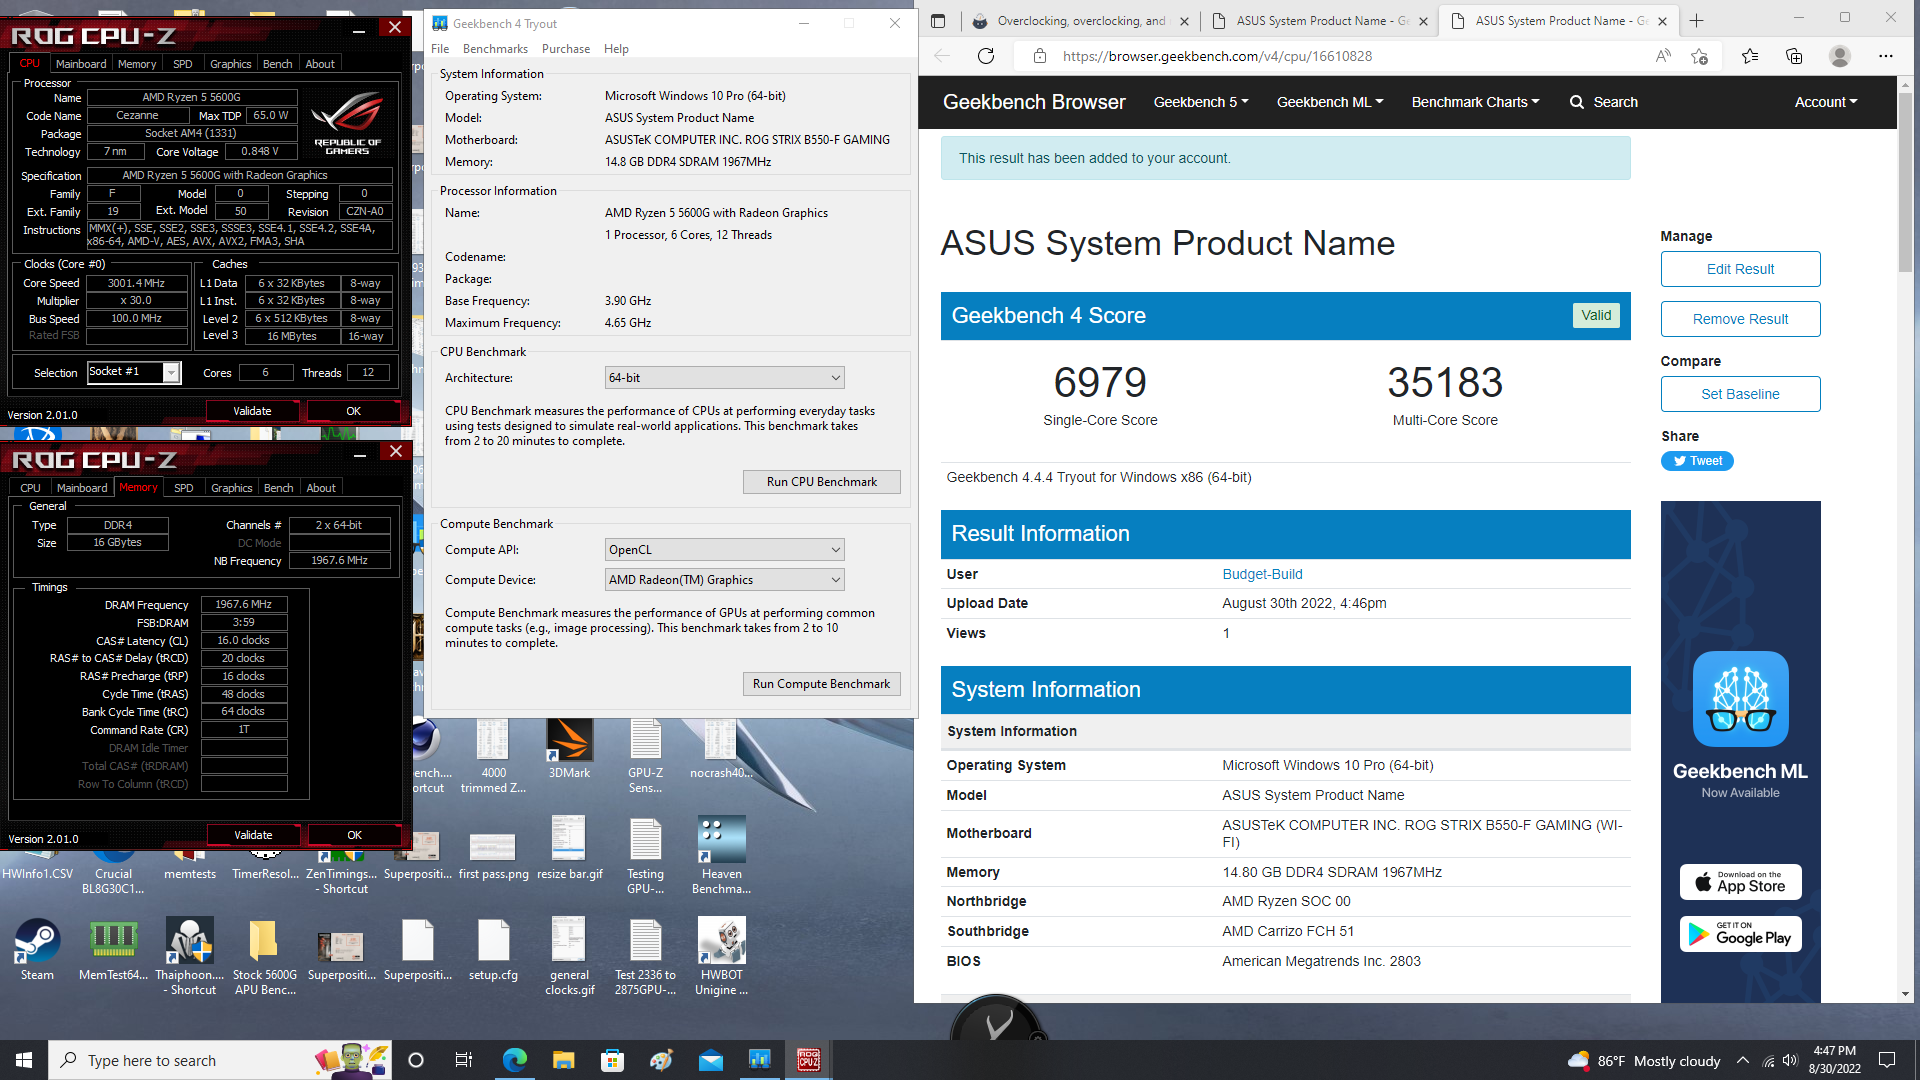Click the Download on the App Store badge
1920x1080 pixels.
click(x=1740, y=882)
